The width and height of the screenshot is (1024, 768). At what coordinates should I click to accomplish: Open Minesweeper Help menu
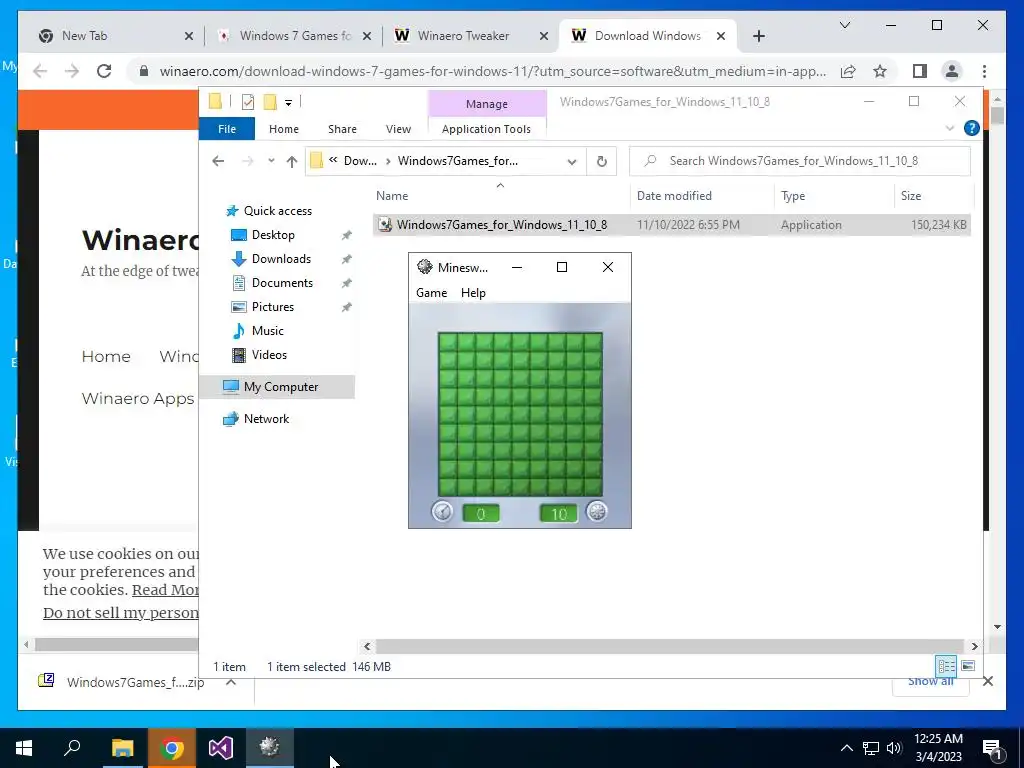473,293
